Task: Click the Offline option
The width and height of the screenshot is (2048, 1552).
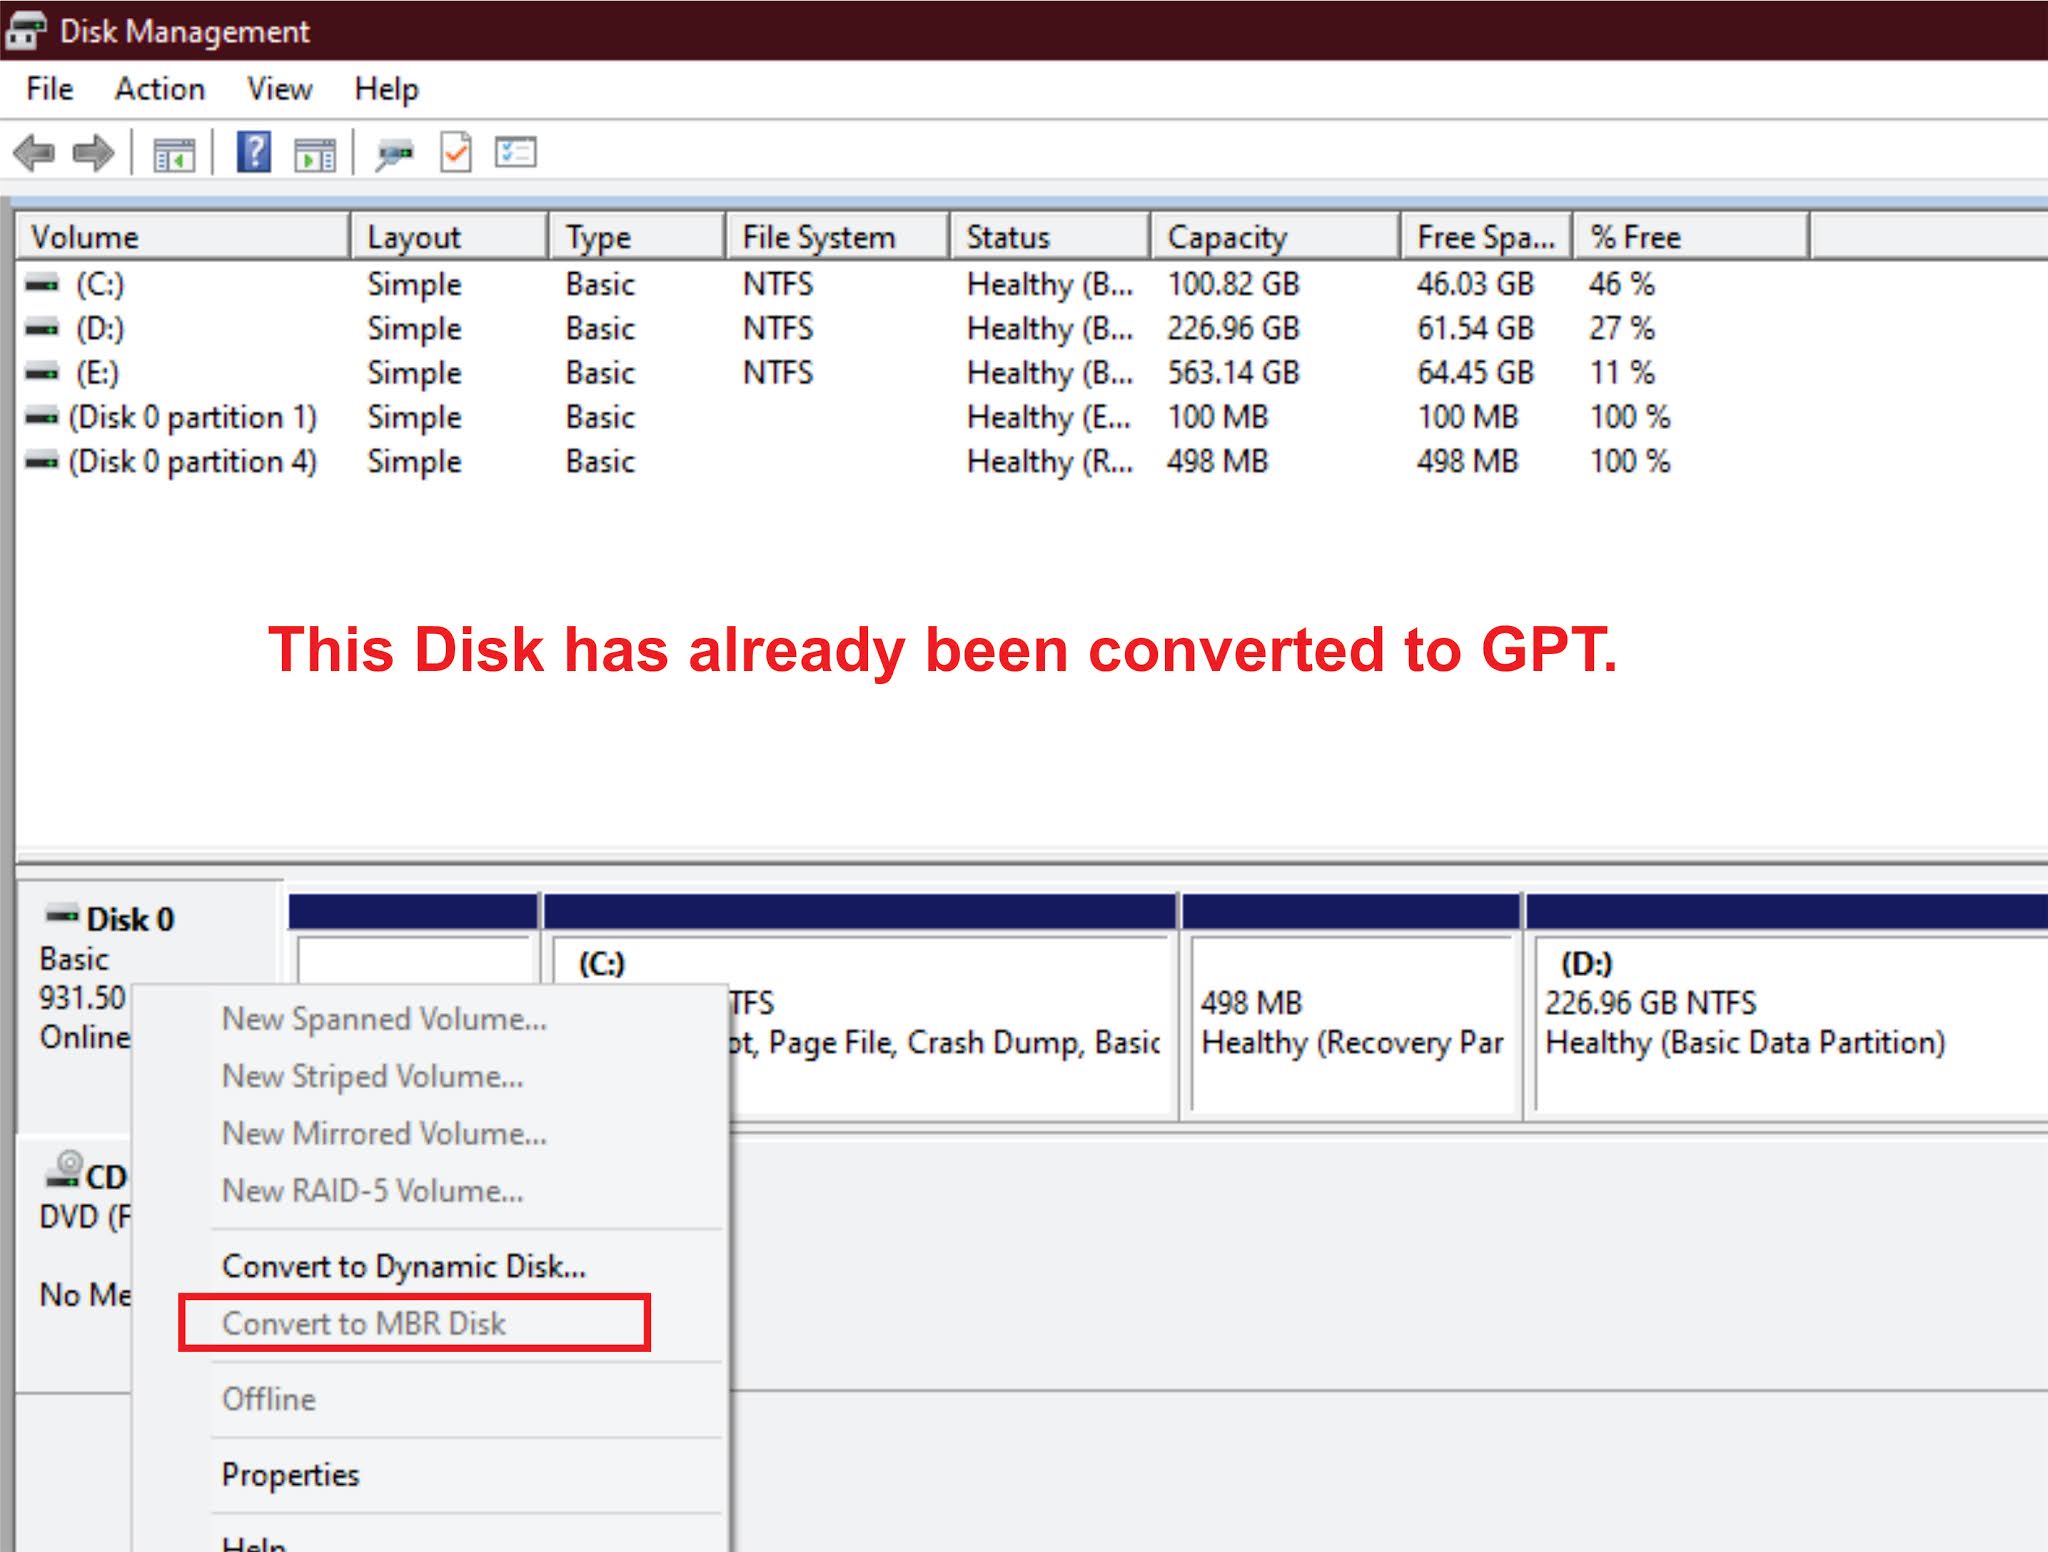Action: pos(268,1399)
